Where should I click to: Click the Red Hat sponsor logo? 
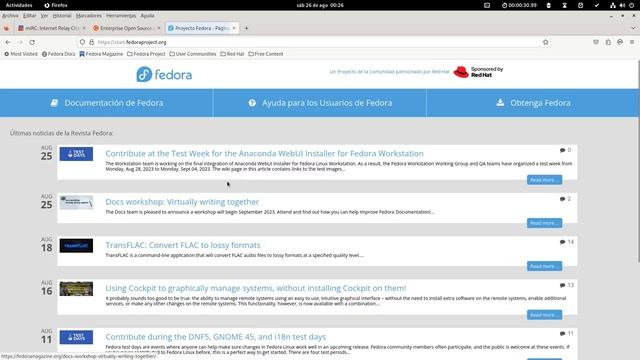[x=478, y=72]
